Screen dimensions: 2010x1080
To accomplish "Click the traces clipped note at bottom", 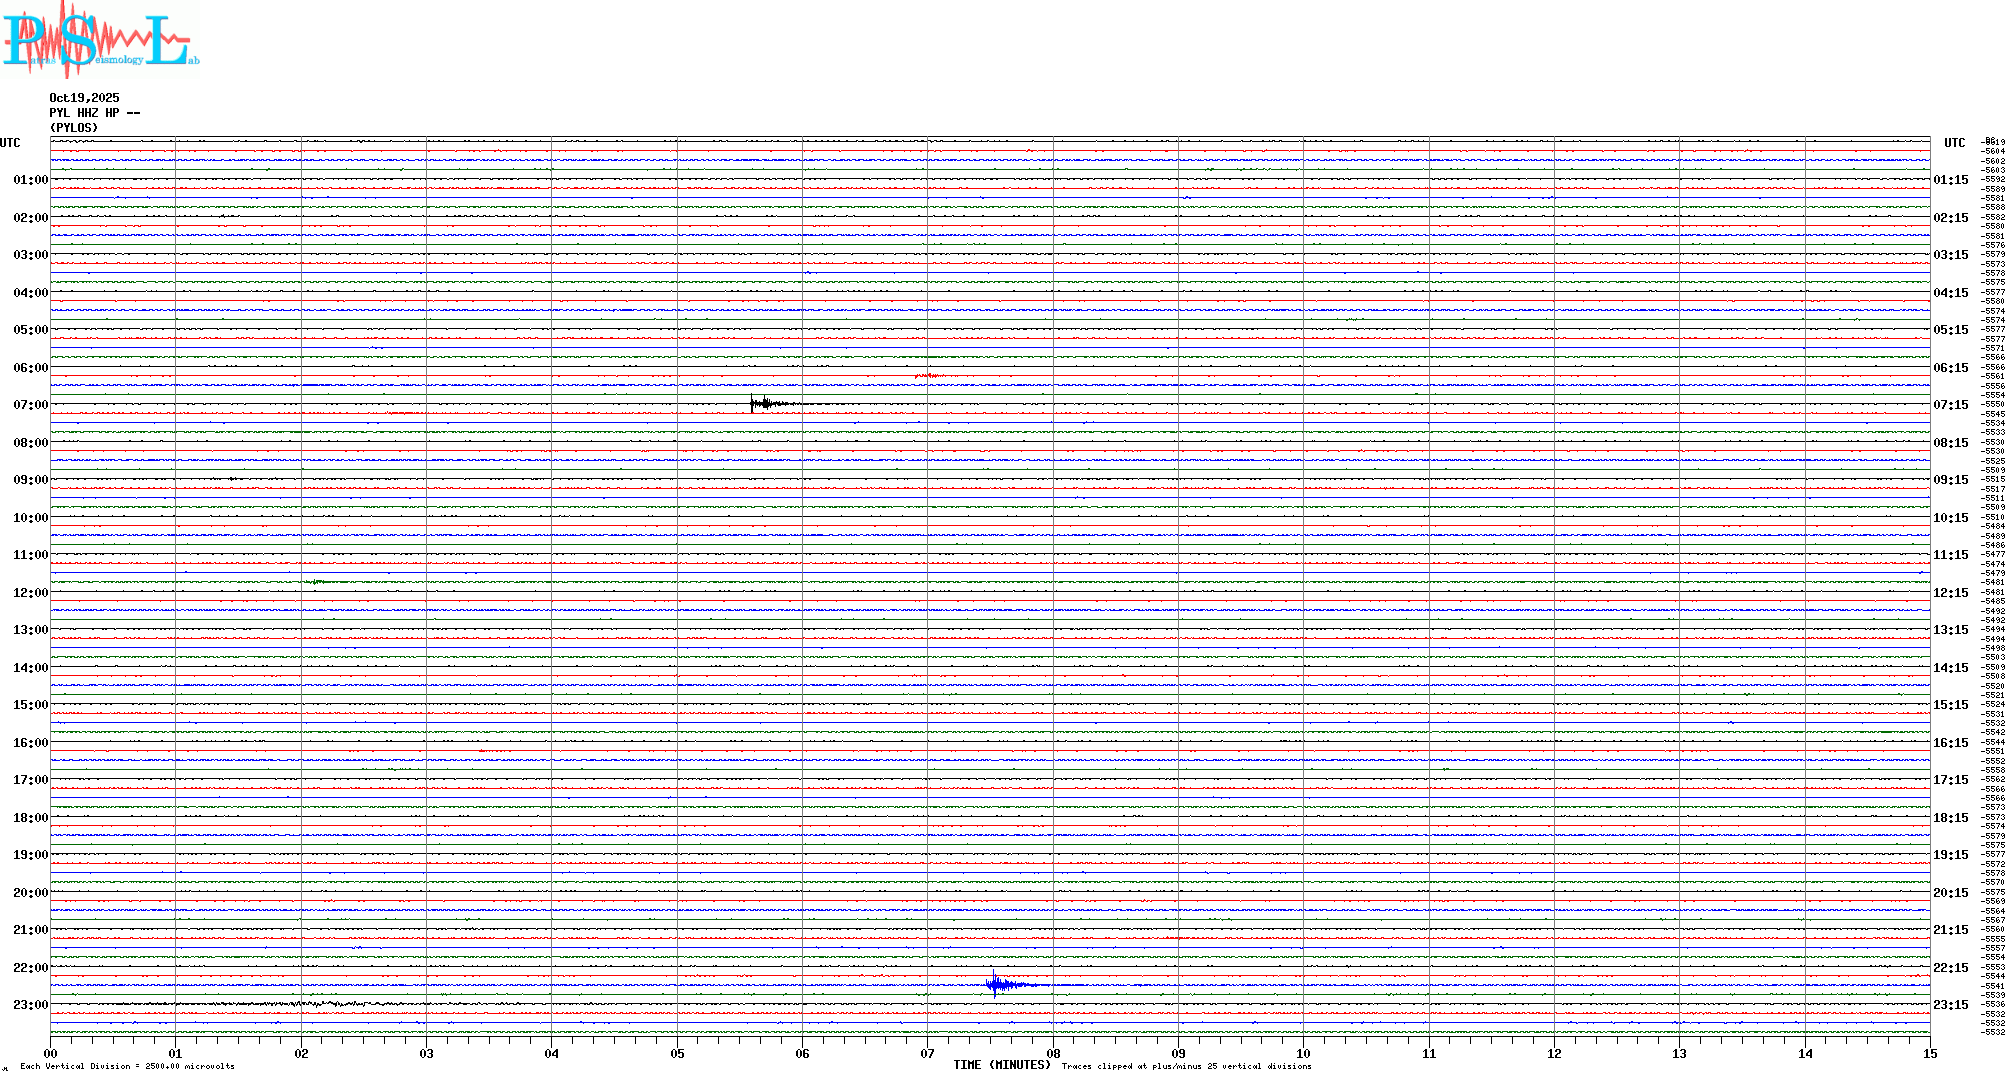I will (1186, 1066).
